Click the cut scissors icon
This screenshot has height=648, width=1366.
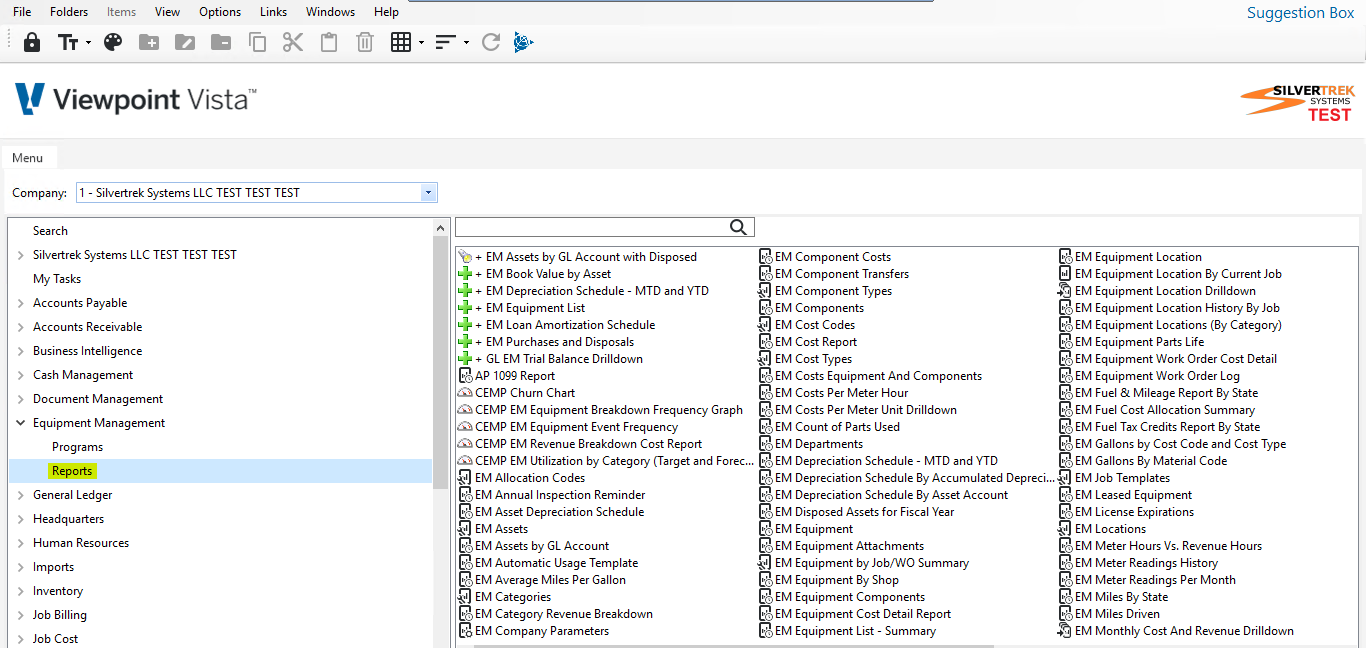click(x=293, y=42)
